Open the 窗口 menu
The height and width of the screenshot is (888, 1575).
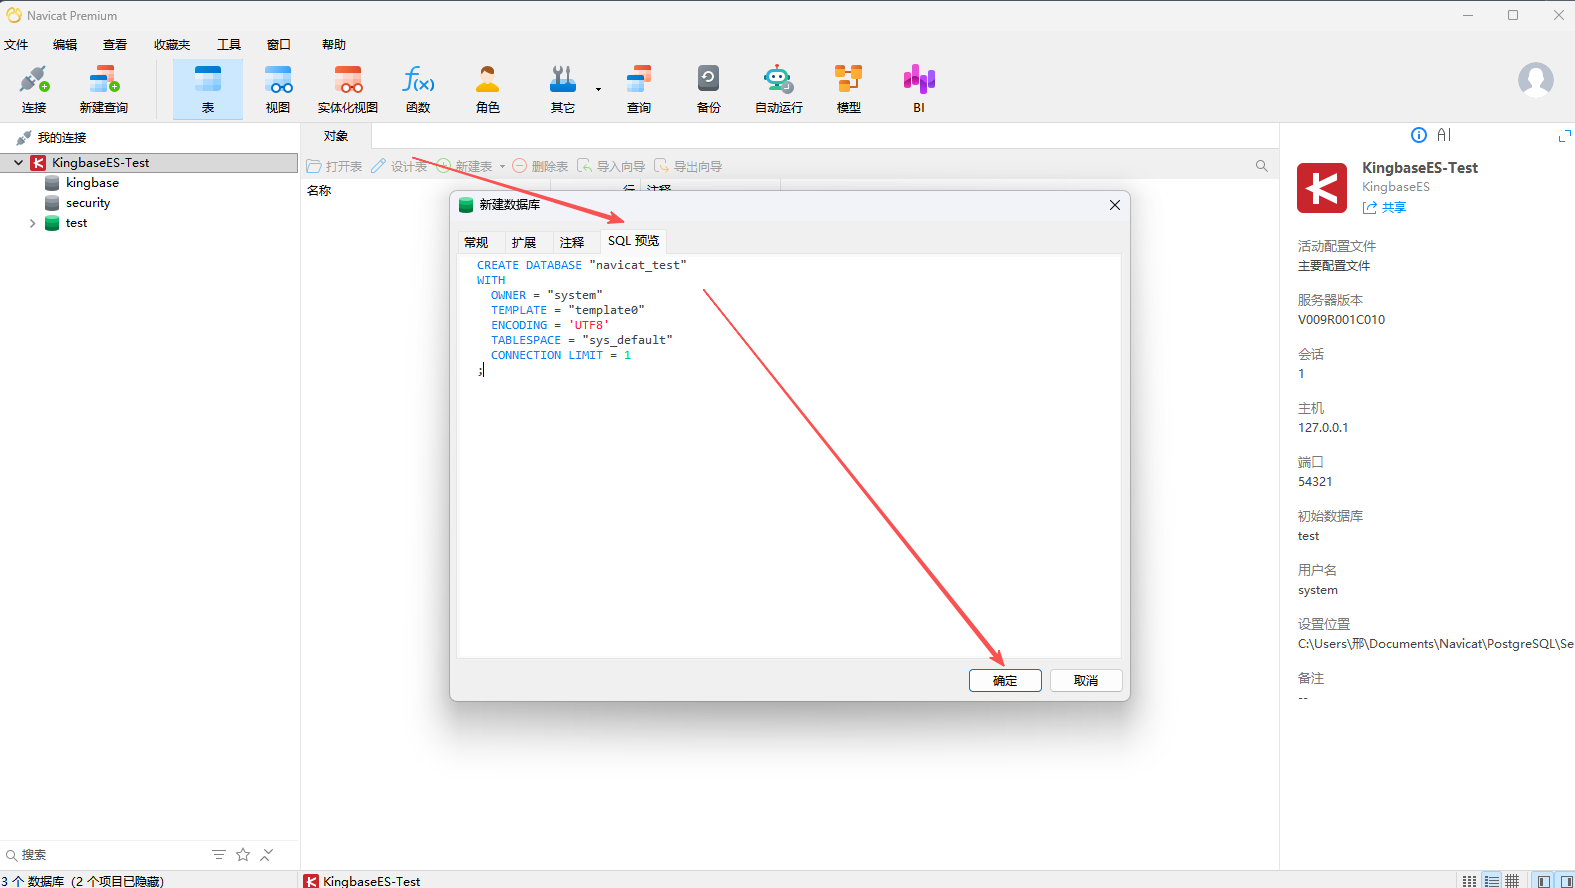(x=279, y=45)
